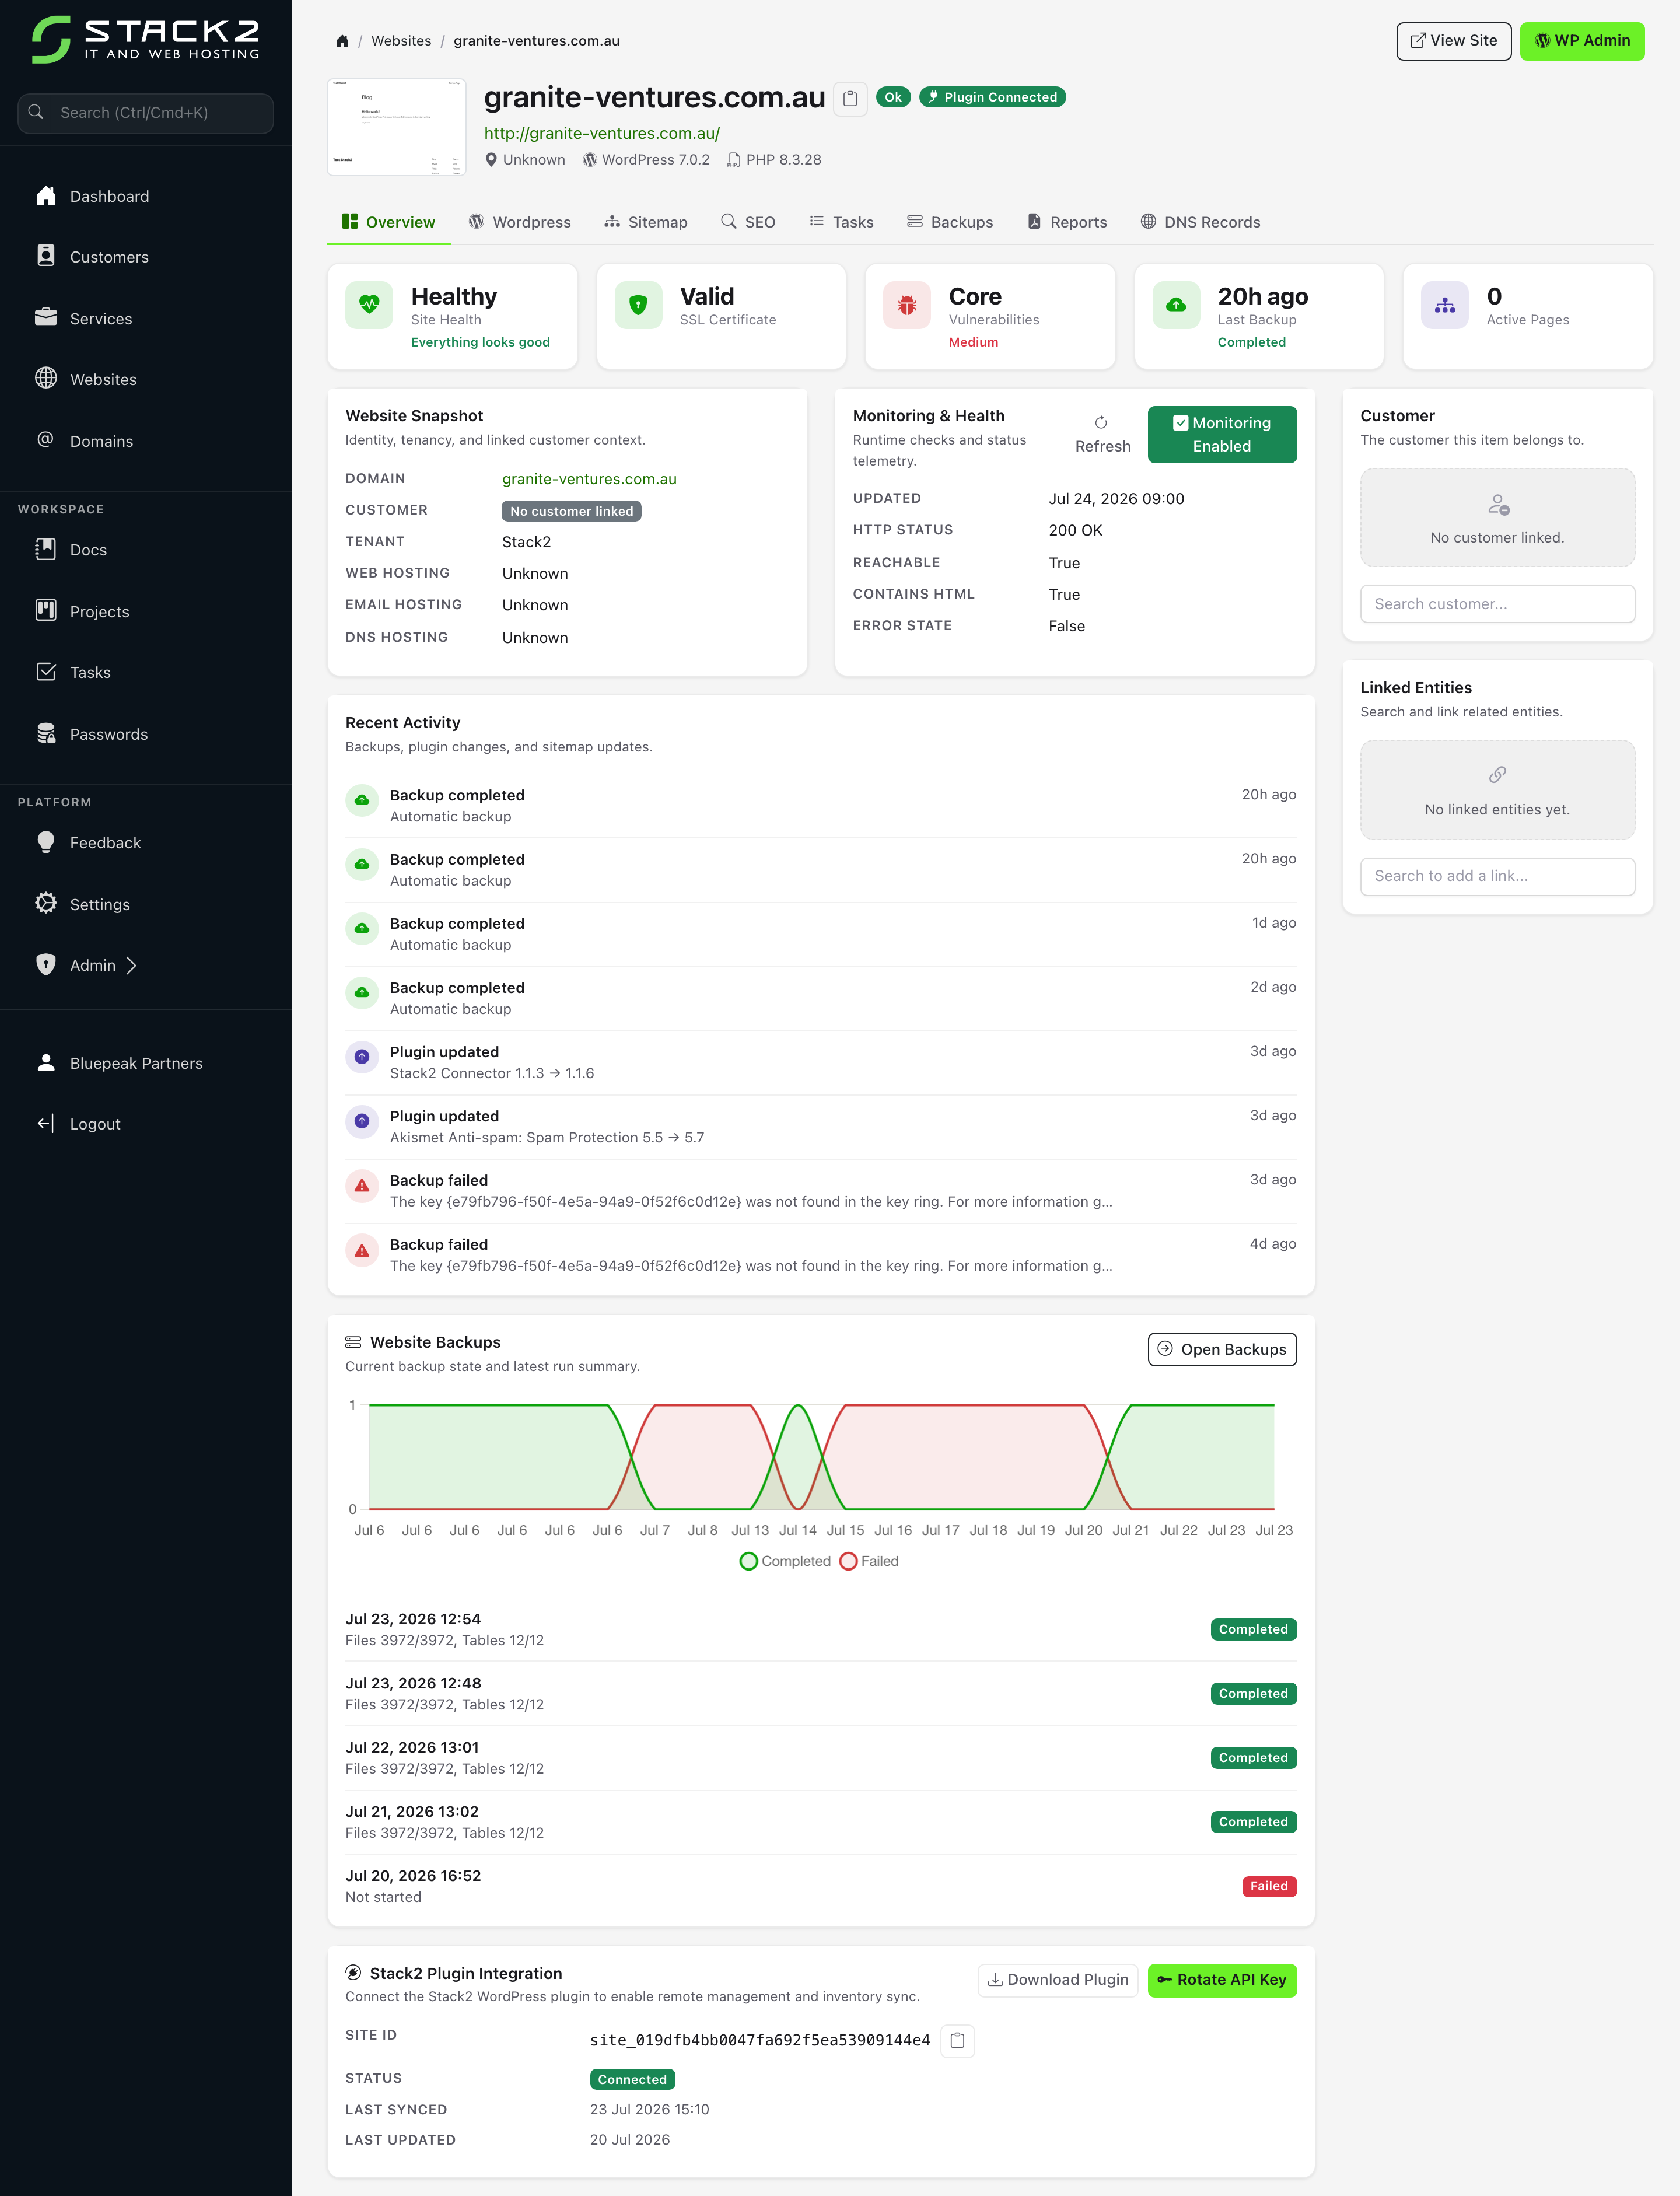Select the Jul 20, 2026 16:52 backup row

pyautogui.click(x=820, y=1886)
